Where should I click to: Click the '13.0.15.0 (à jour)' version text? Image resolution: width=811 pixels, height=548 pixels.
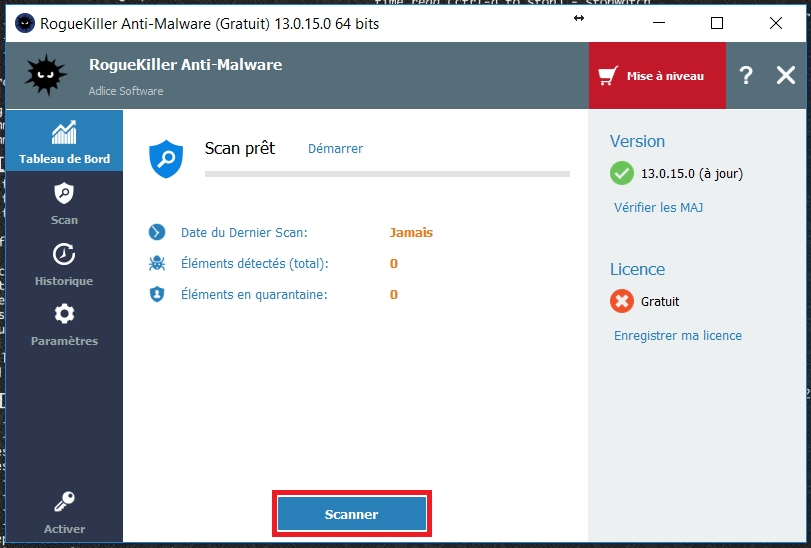click(x=692, y=174)
